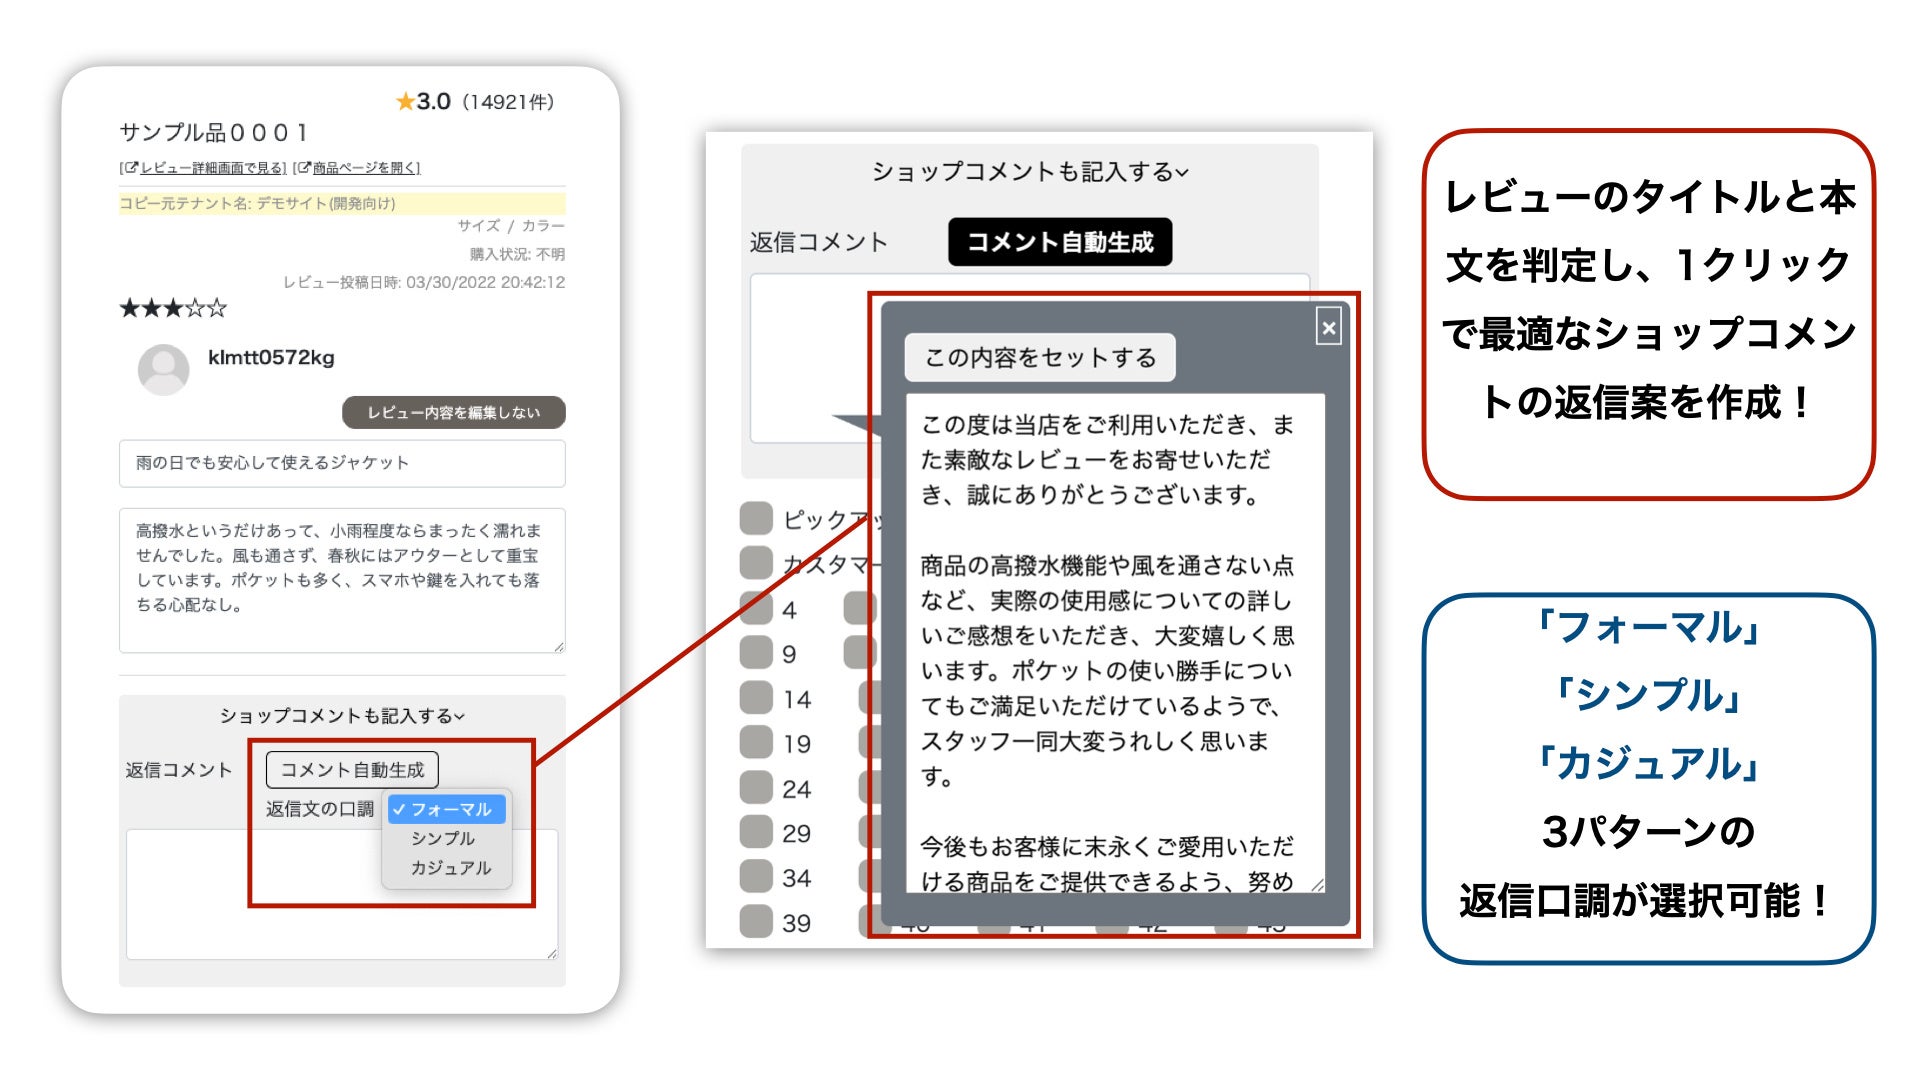Expand ショップコメントも記入する in middle panel
Image resolution: width=1920 pixels, height=1080 pixels.
(x=1027, y=172)
